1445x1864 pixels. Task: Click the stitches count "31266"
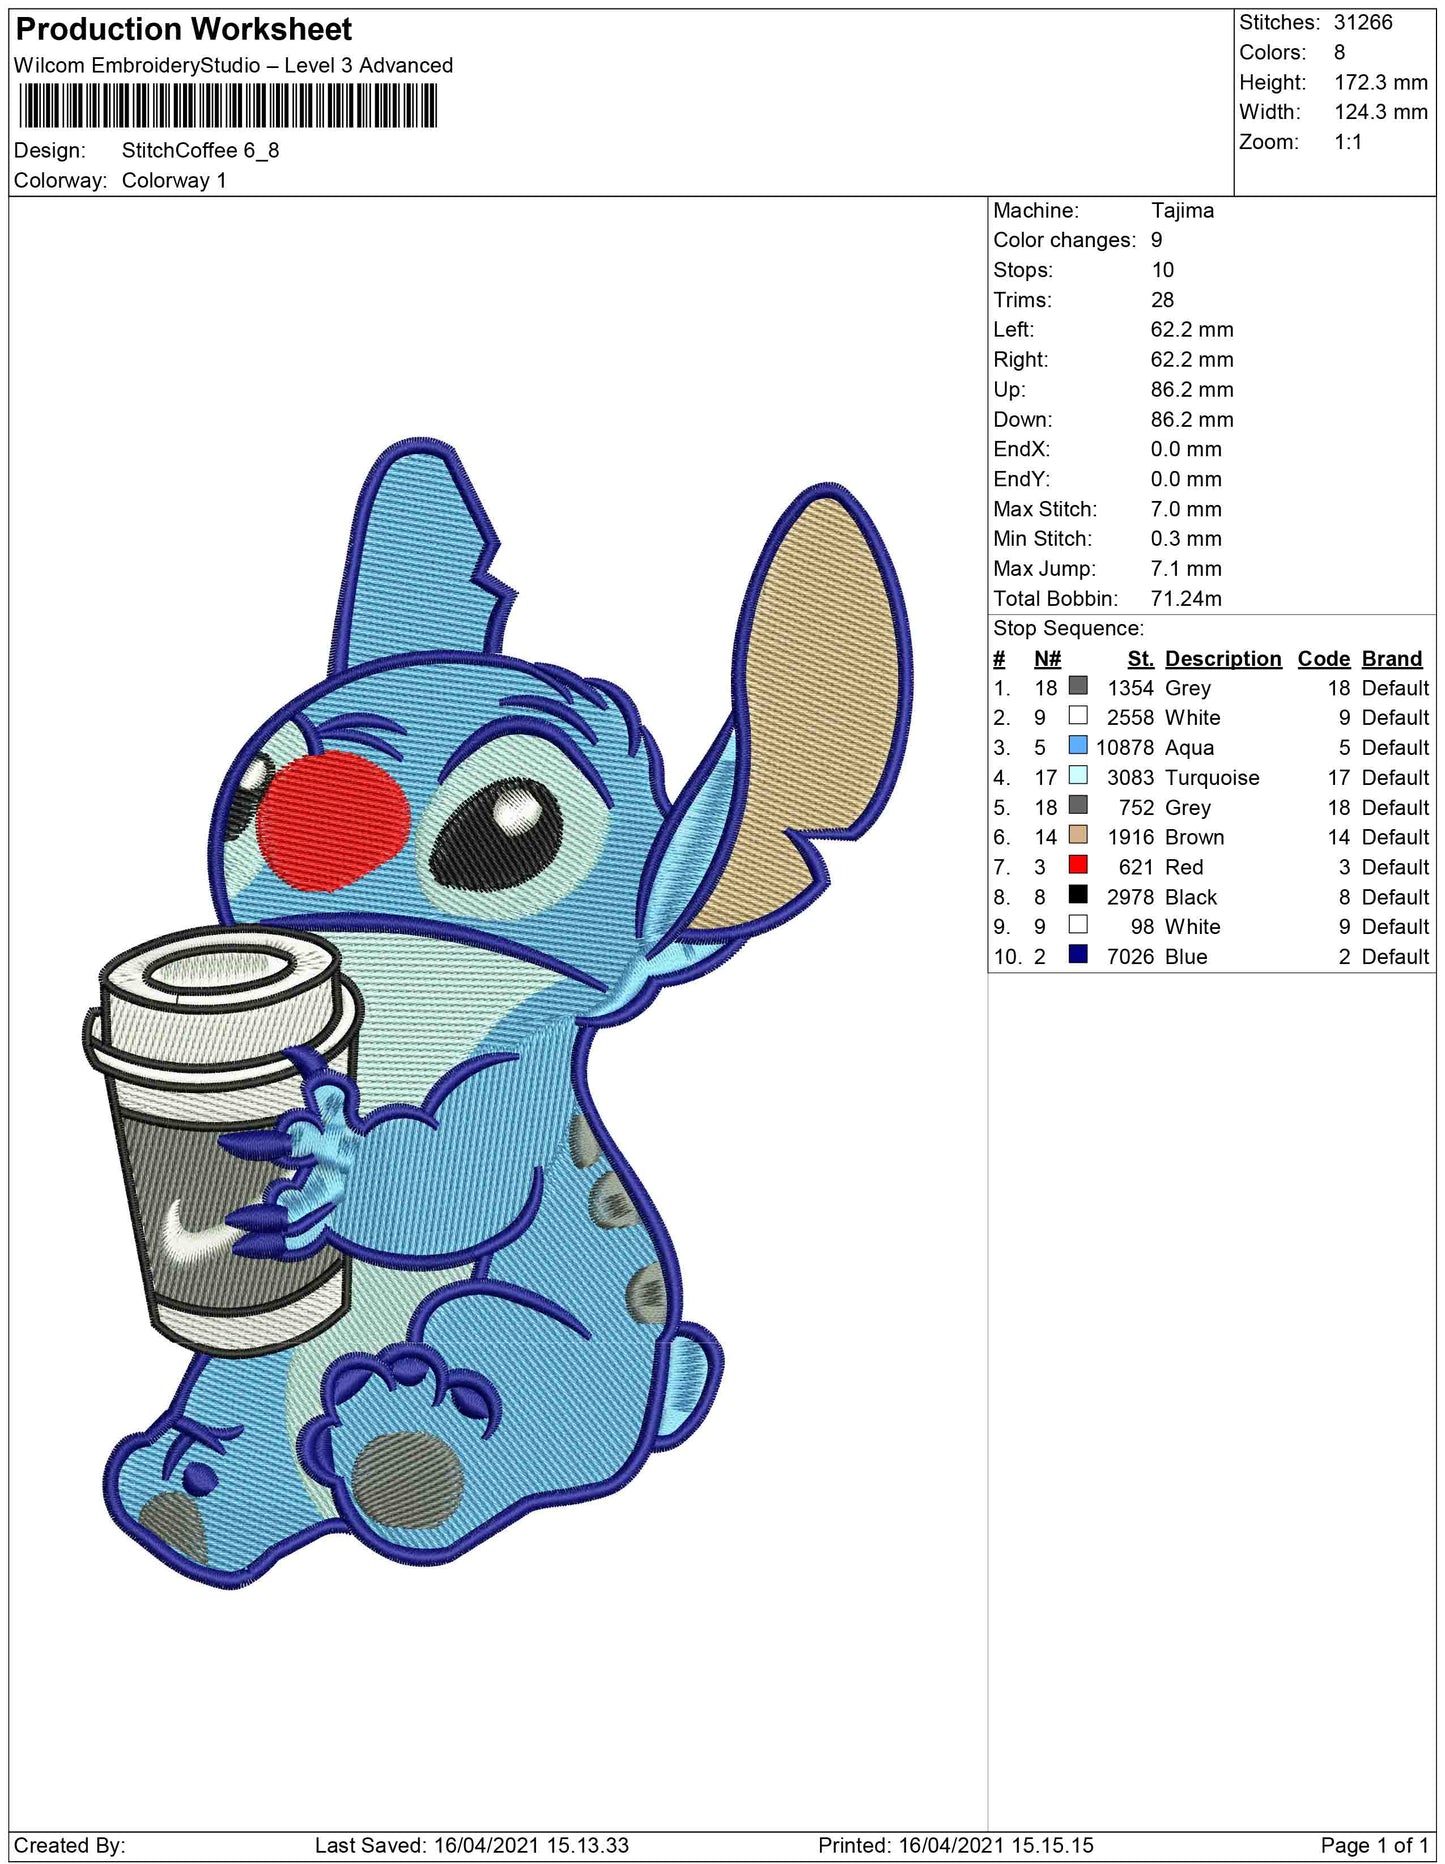1363,22
